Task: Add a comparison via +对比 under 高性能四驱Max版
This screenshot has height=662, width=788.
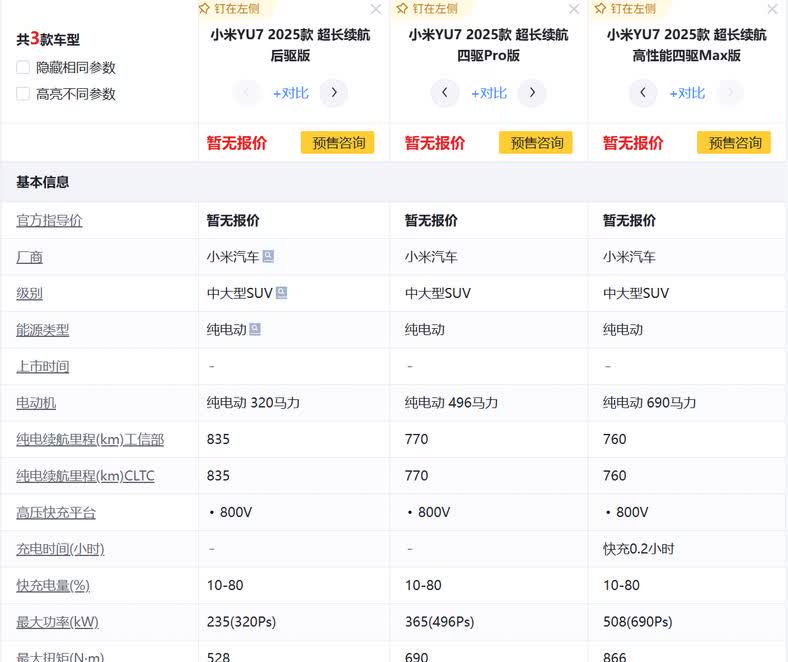Action: click(687, 93)
